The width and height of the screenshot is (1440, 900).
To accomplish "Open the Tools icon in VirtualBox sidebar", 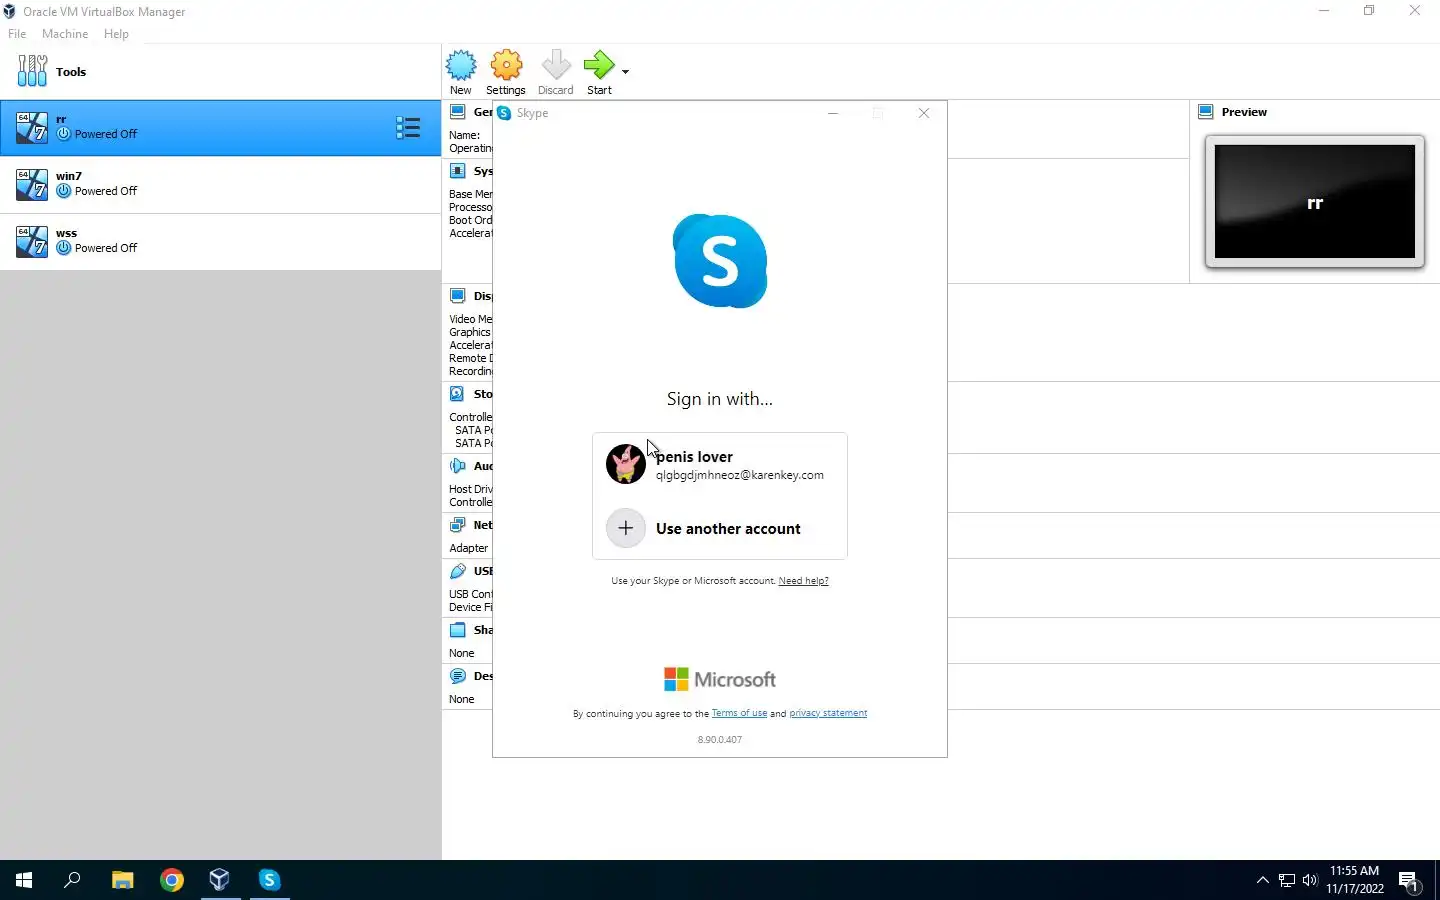I will point(32,71).
